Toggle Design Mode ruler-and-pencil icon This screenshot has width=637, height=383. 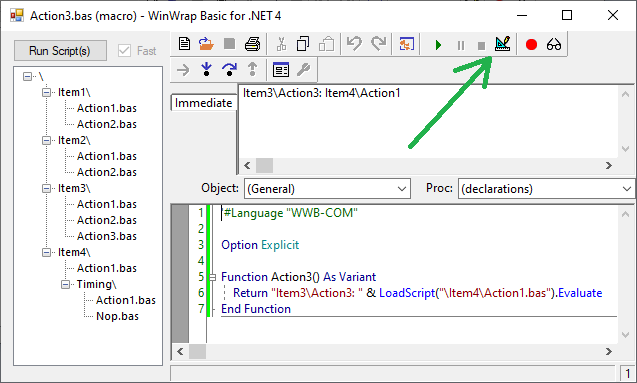click(x=503, y=44)
